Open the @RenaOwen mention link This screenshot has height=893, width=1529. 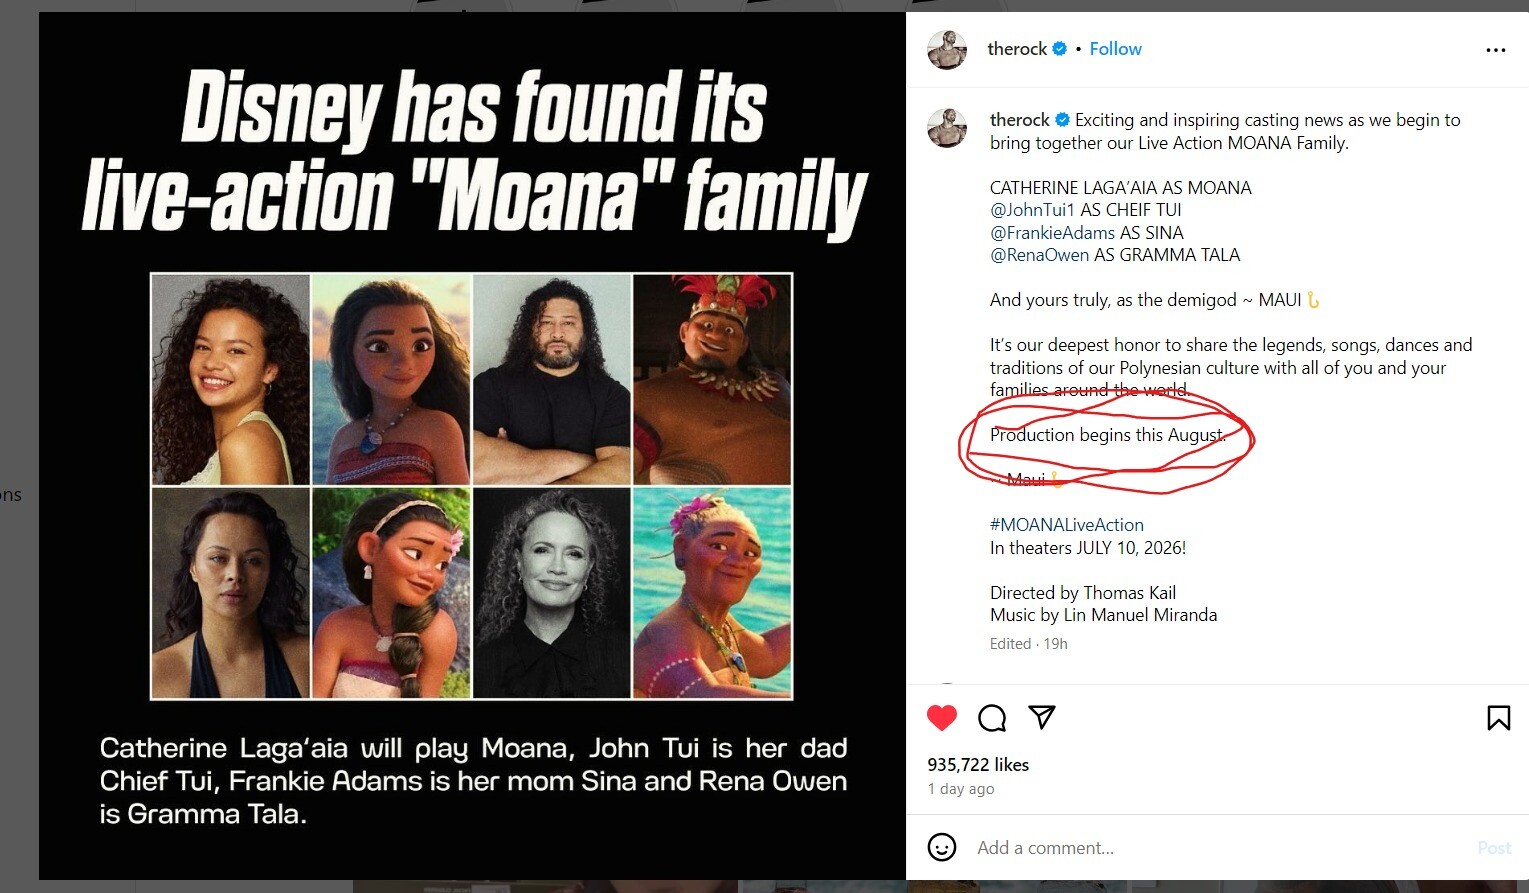(x=1039, y=255)
